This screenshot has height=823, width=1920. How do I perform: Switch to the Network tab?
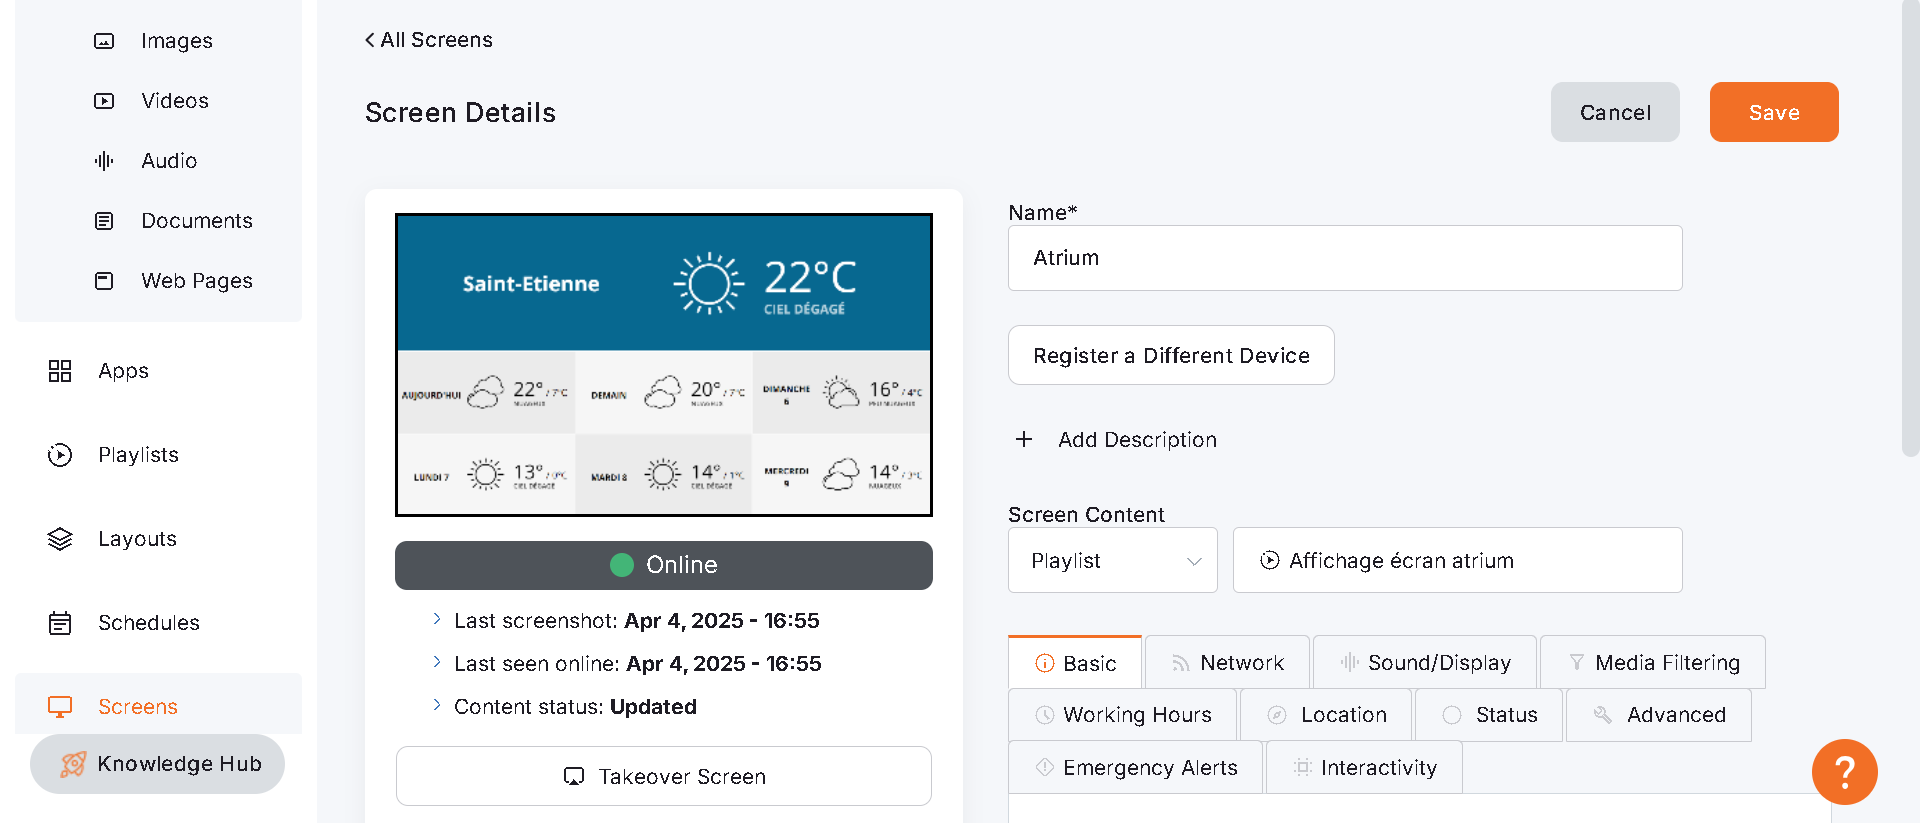[1227, 663]
